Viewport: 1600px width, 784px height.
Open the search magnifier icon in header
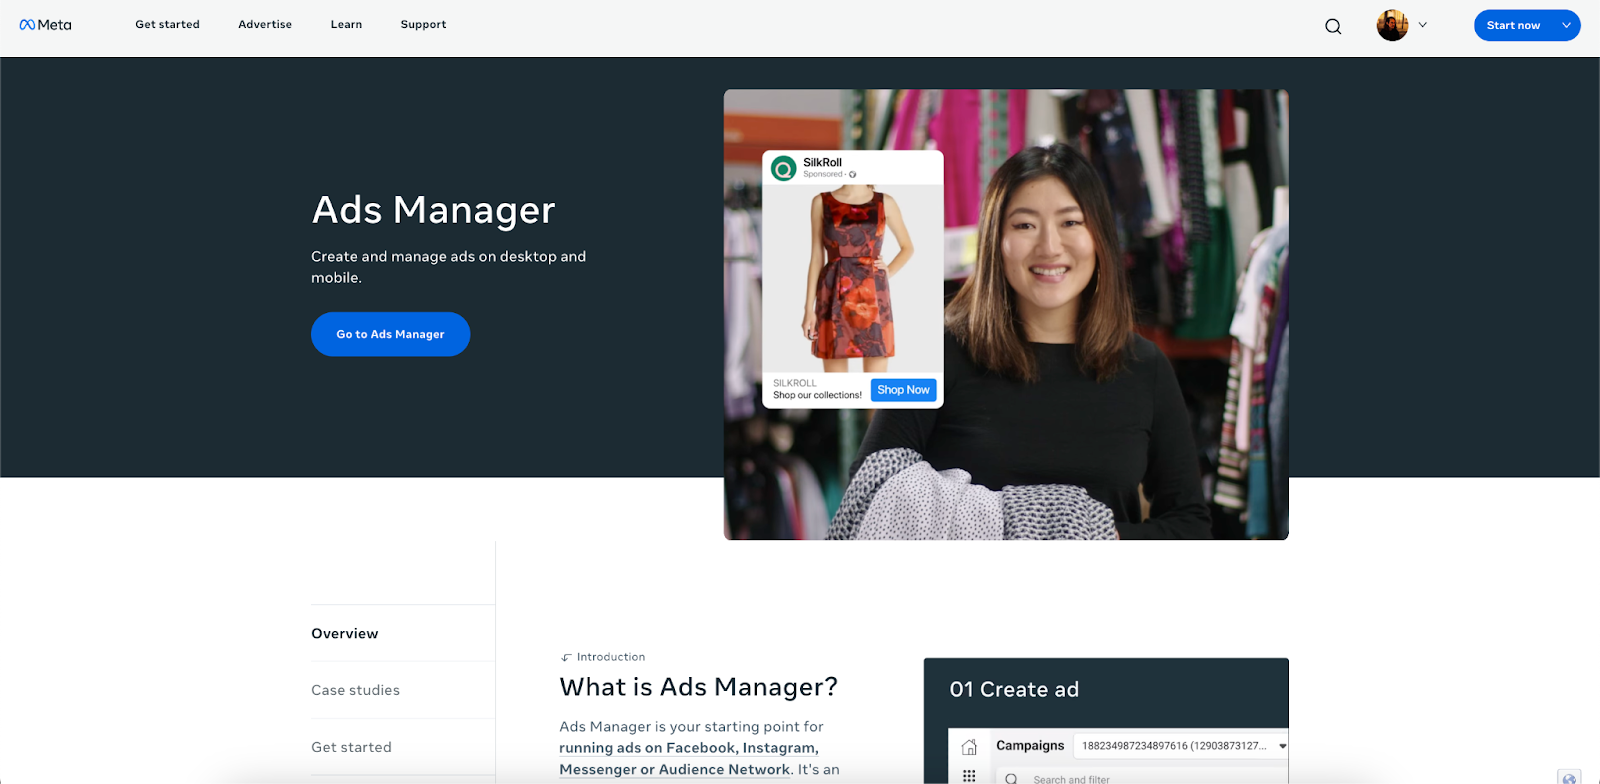(1333, 26)
